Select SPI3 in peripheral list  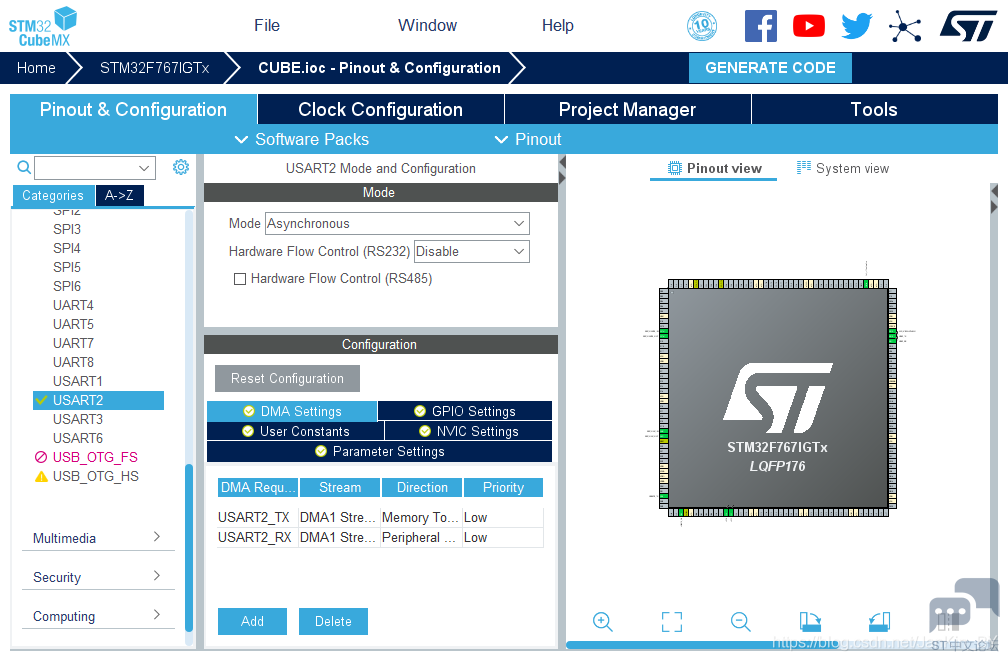(67, 230)
